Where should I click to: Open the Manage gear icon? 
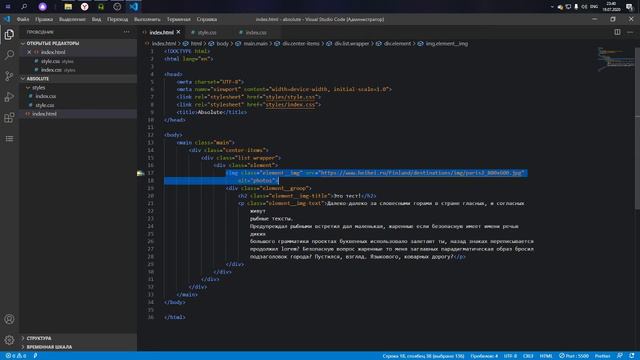pos(9,340)
